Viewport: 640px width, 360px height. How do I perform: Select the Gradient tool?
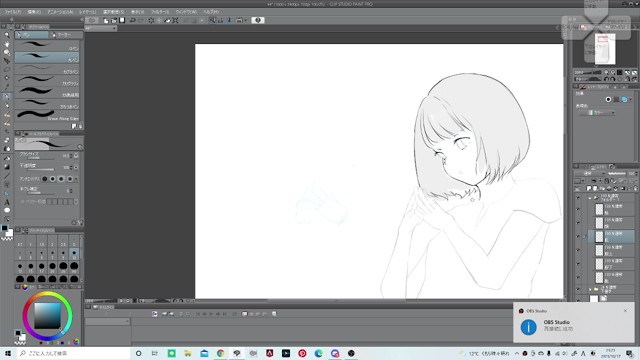(x=7, y=167)
